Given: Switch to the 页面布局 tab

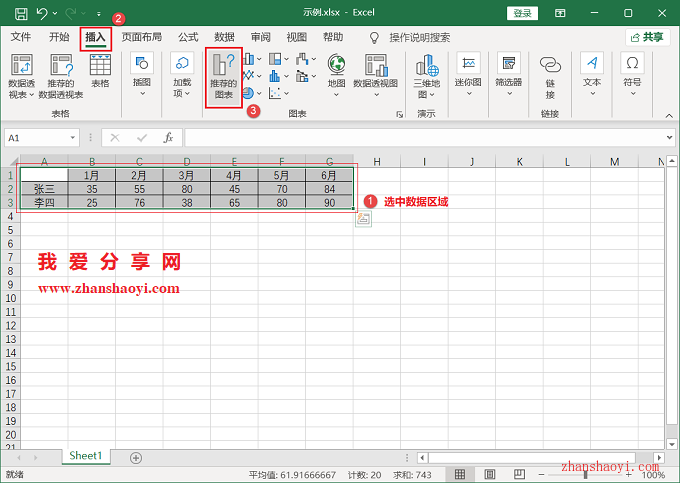Looking at the screenshot, I should [x=142, y=37].
